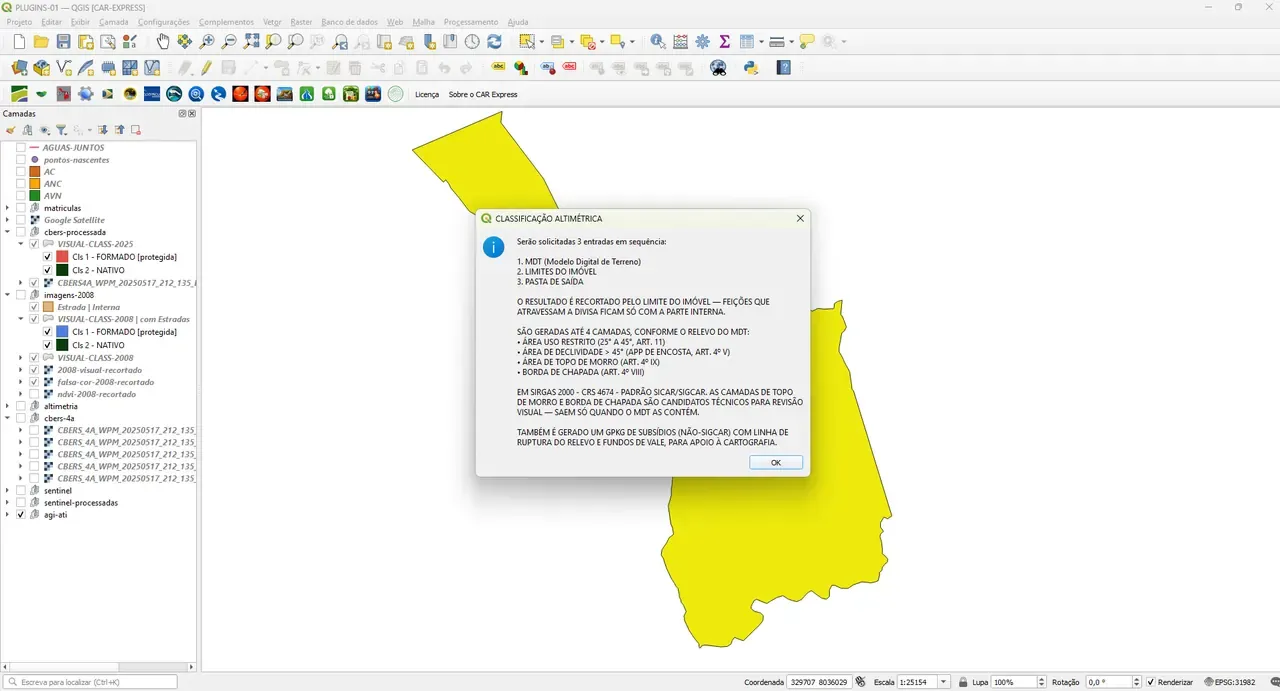Screen dimensions: 1280x691
Task: Click the Zoom Full extent icon
Action: tap(251, 42)
